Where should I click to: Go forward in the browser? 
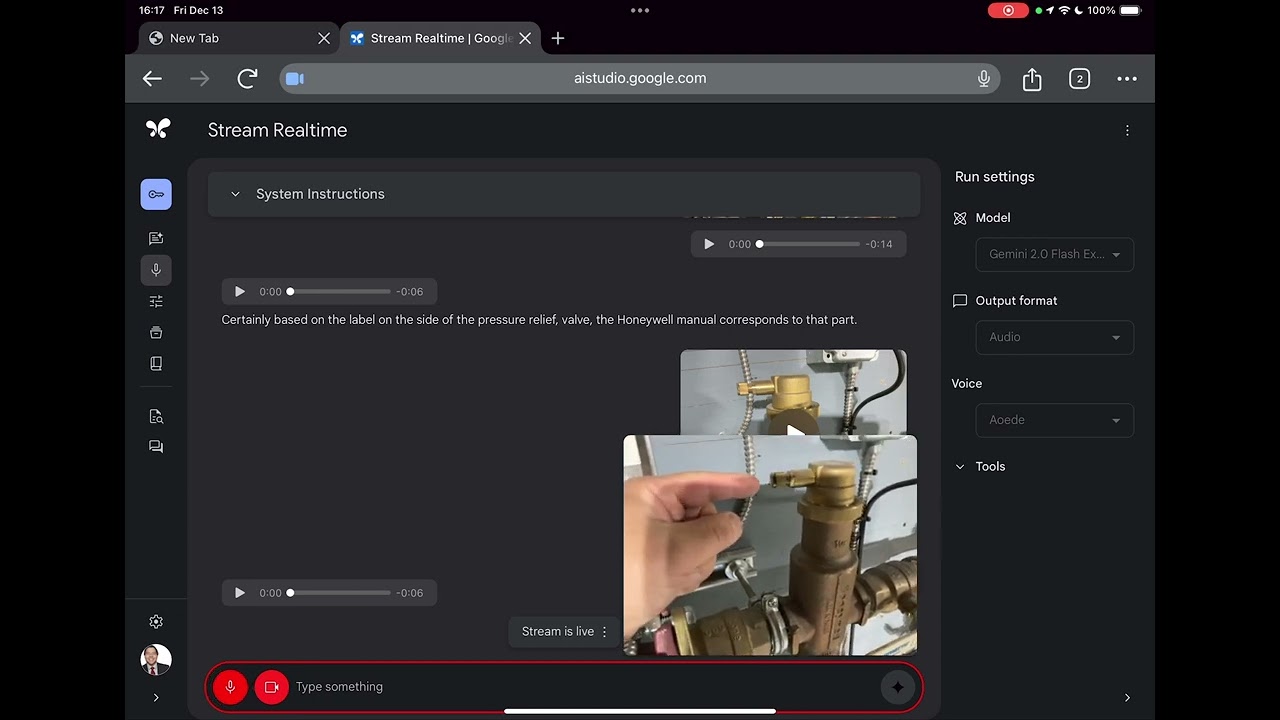[200, 78]
